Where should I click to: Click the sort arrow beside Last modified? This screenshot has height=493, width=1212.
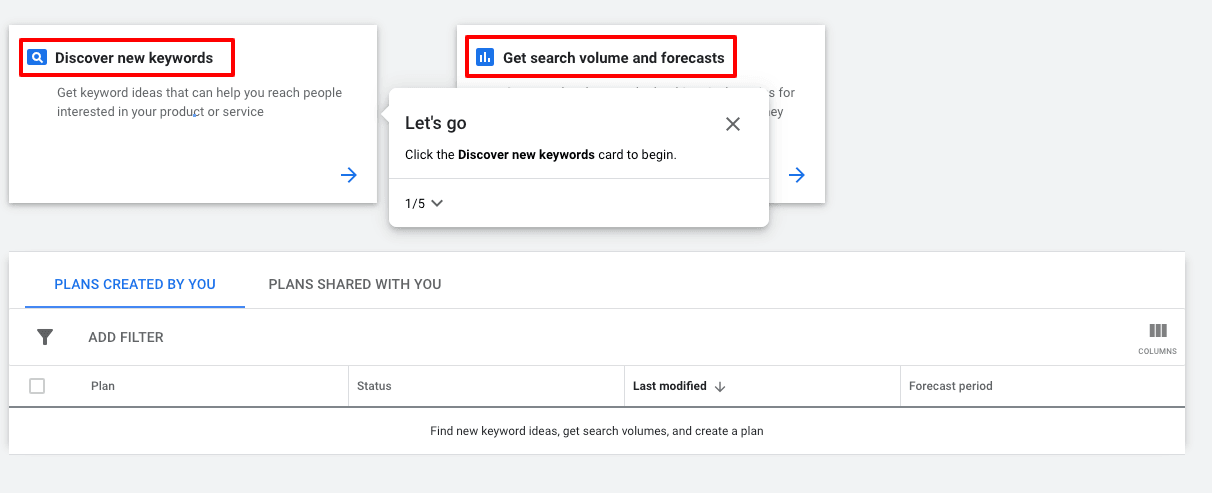point(720,387)
